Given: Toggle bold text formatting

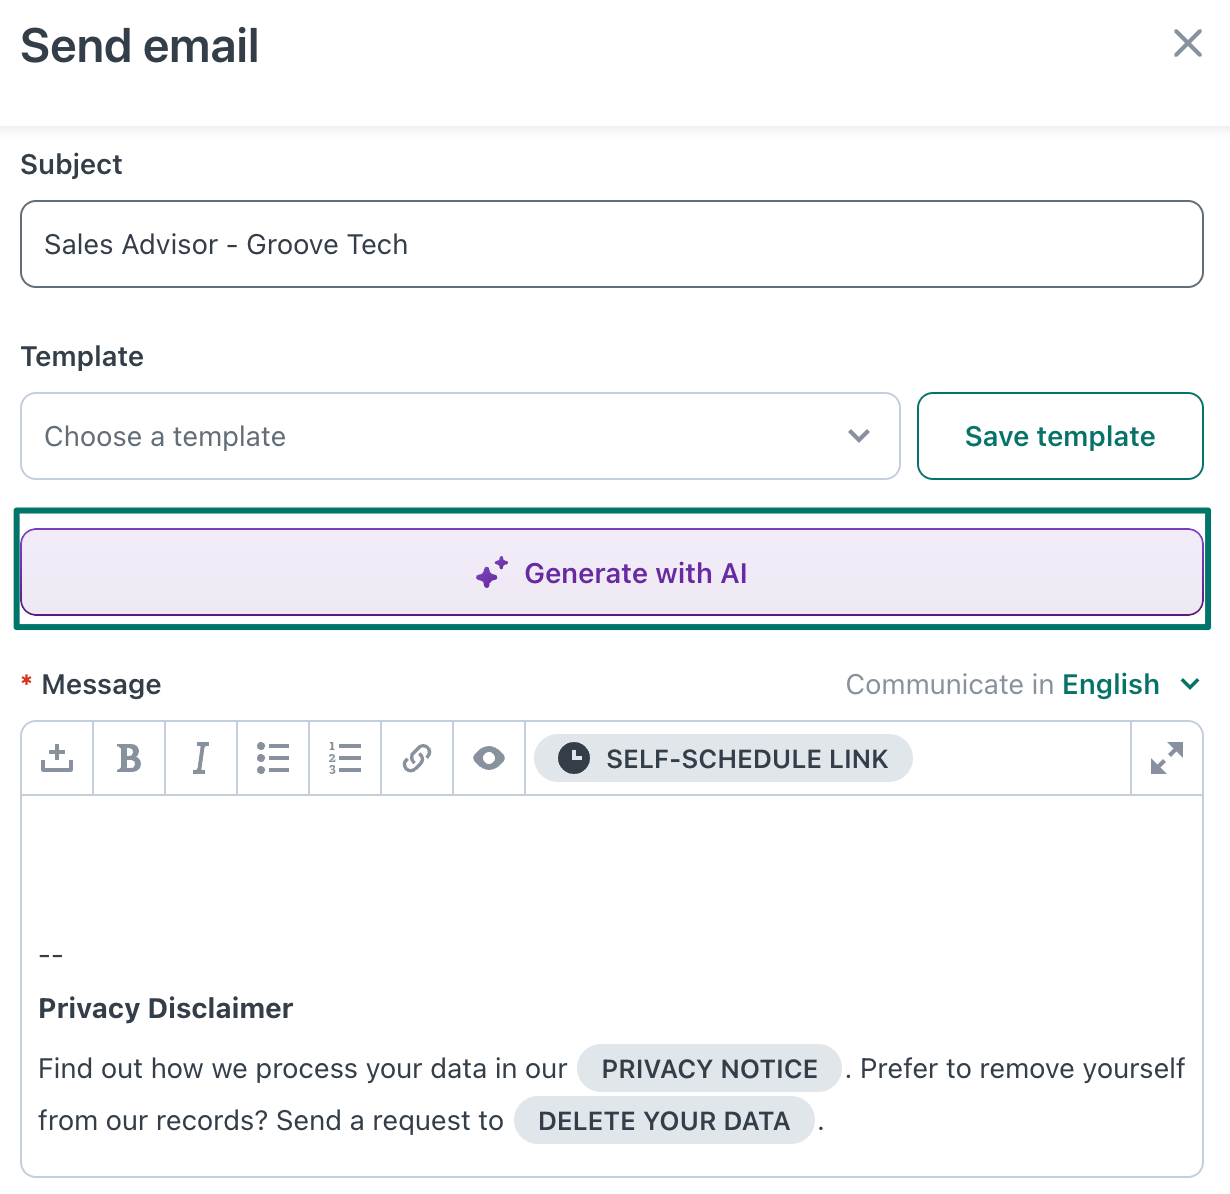Looking at the screenshot, I should click(x=129, y=759).
